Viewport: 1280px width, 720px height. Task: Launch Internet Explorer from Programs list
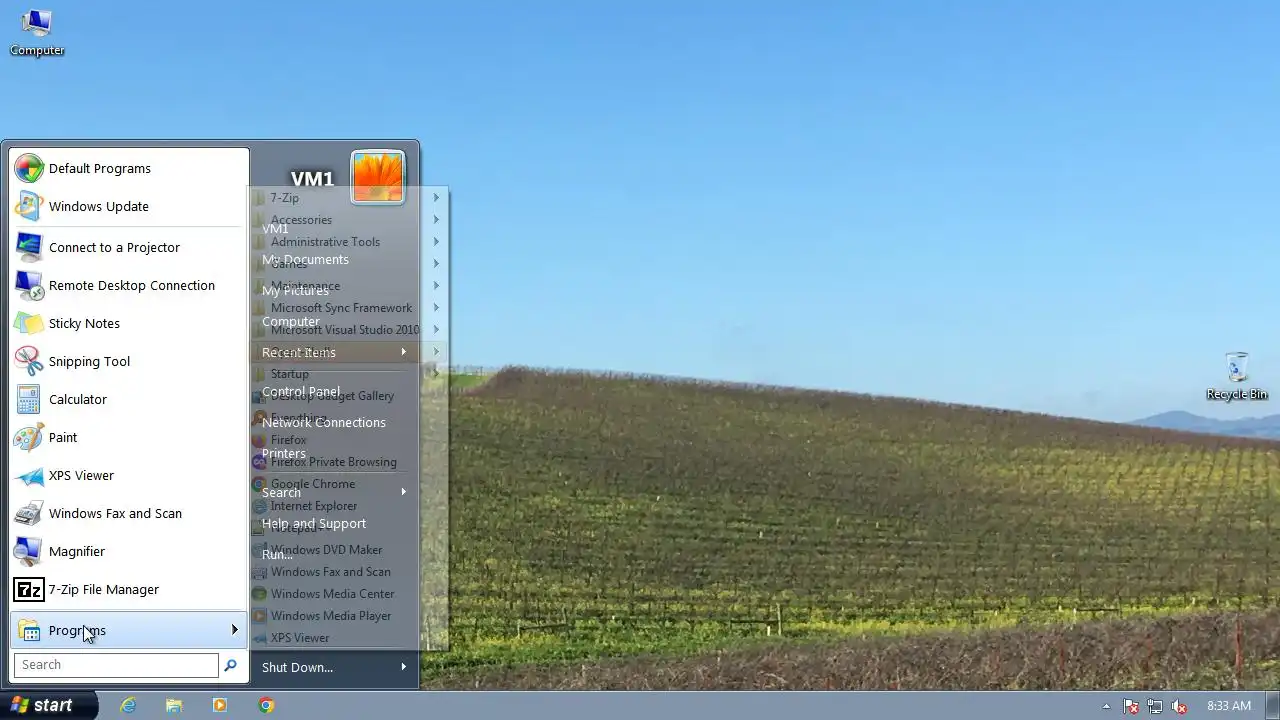348,506
